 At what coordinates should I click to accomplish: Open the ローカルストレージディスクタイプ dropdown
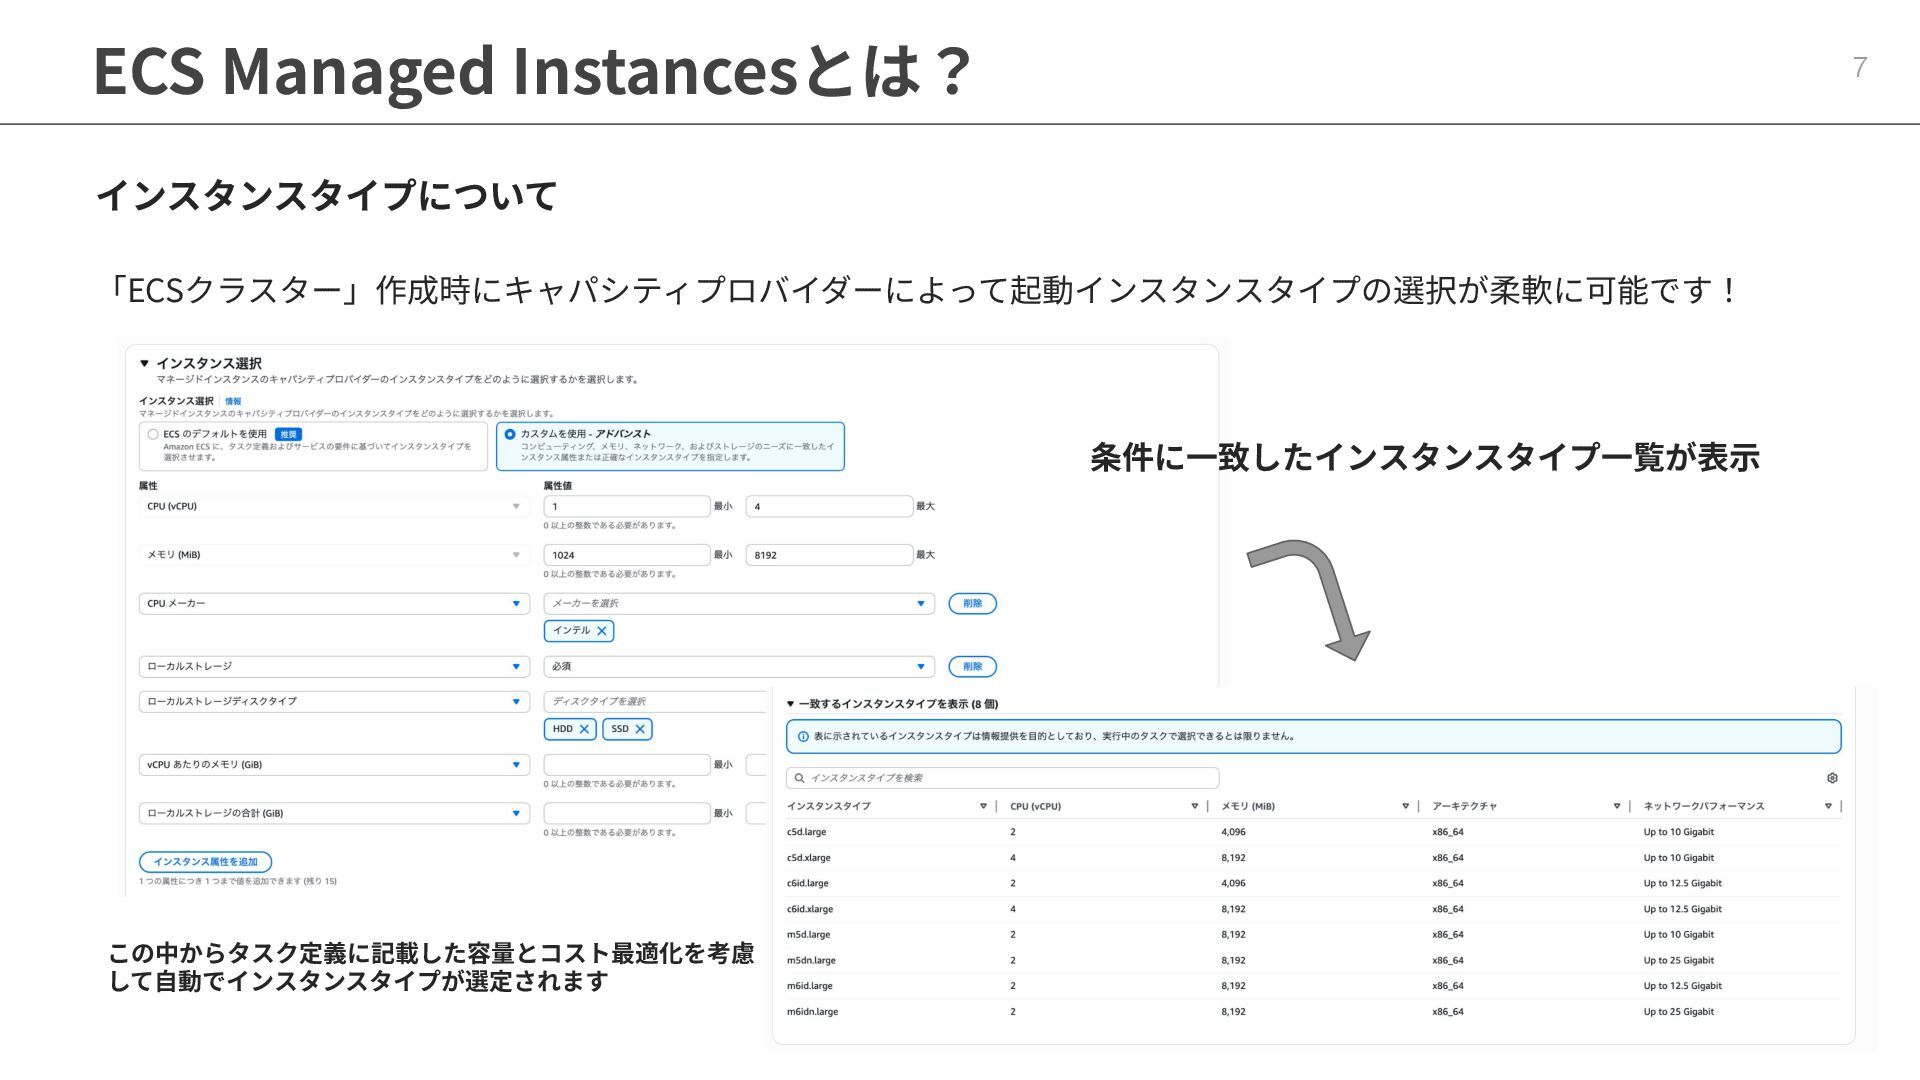point(333,702)
